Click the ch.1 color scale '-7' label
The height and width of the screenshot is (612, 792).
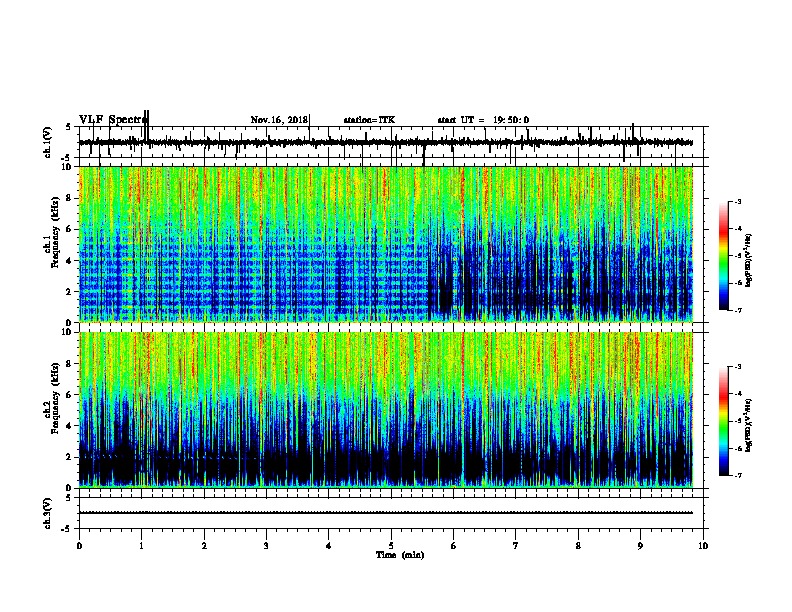(x=738, y=310)
